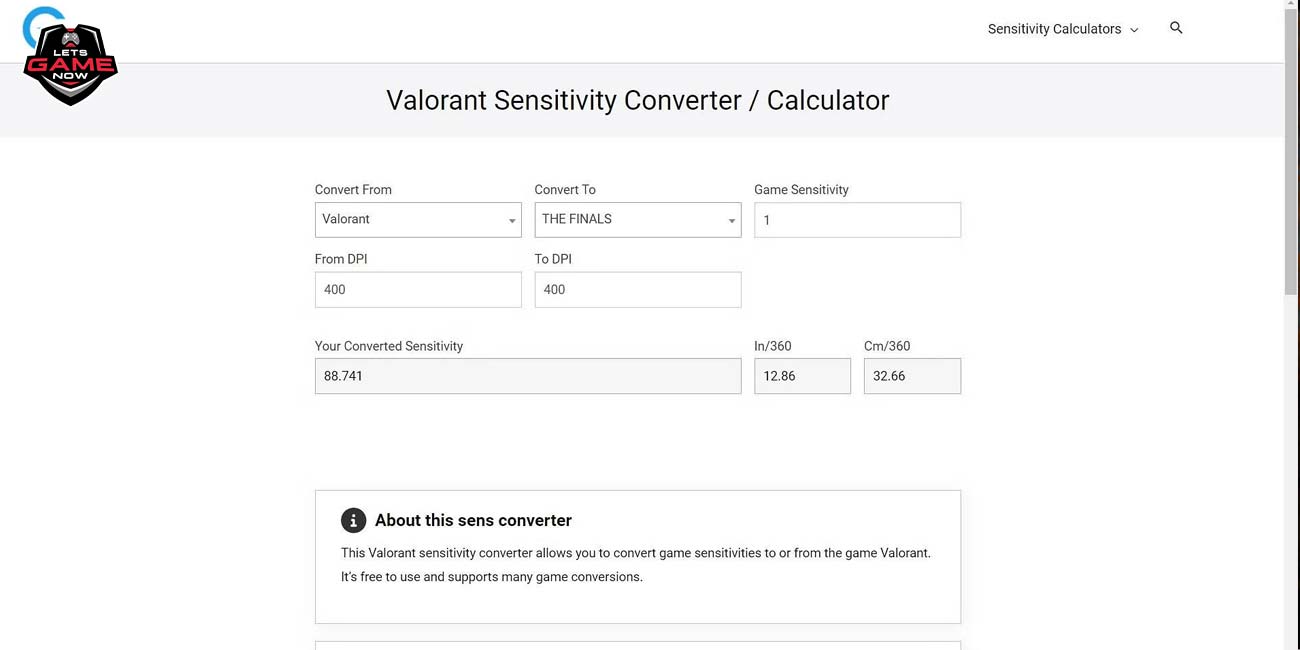Image resolution: width=1300 pixels, height=650 pixels.
Task: Click the Valorant Sensitivity Converter page title
Action: tap(638, 100)
